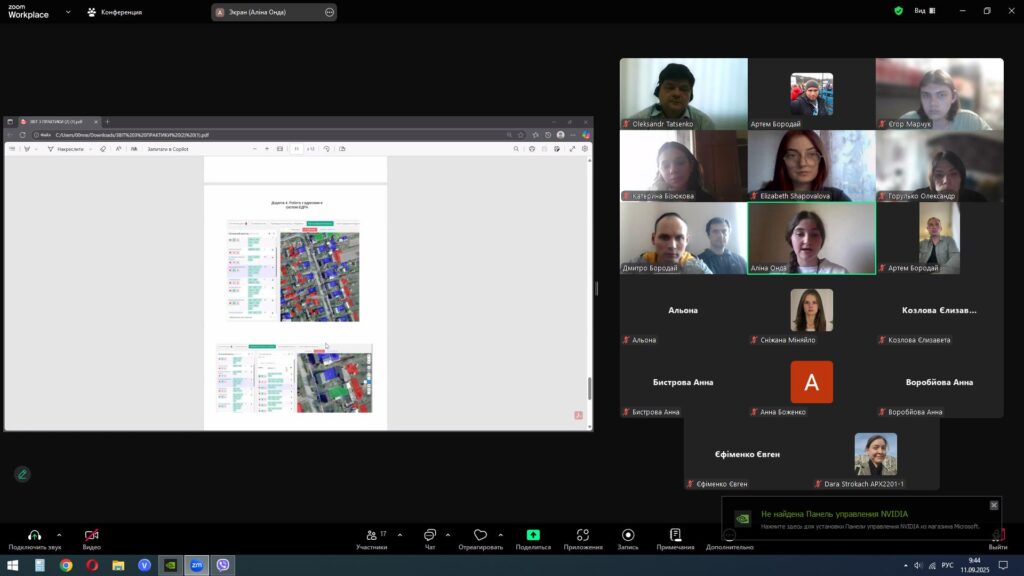Click Запитати в Copilot in the PDF toolbar
The image size is (1024, 576).
168,149
